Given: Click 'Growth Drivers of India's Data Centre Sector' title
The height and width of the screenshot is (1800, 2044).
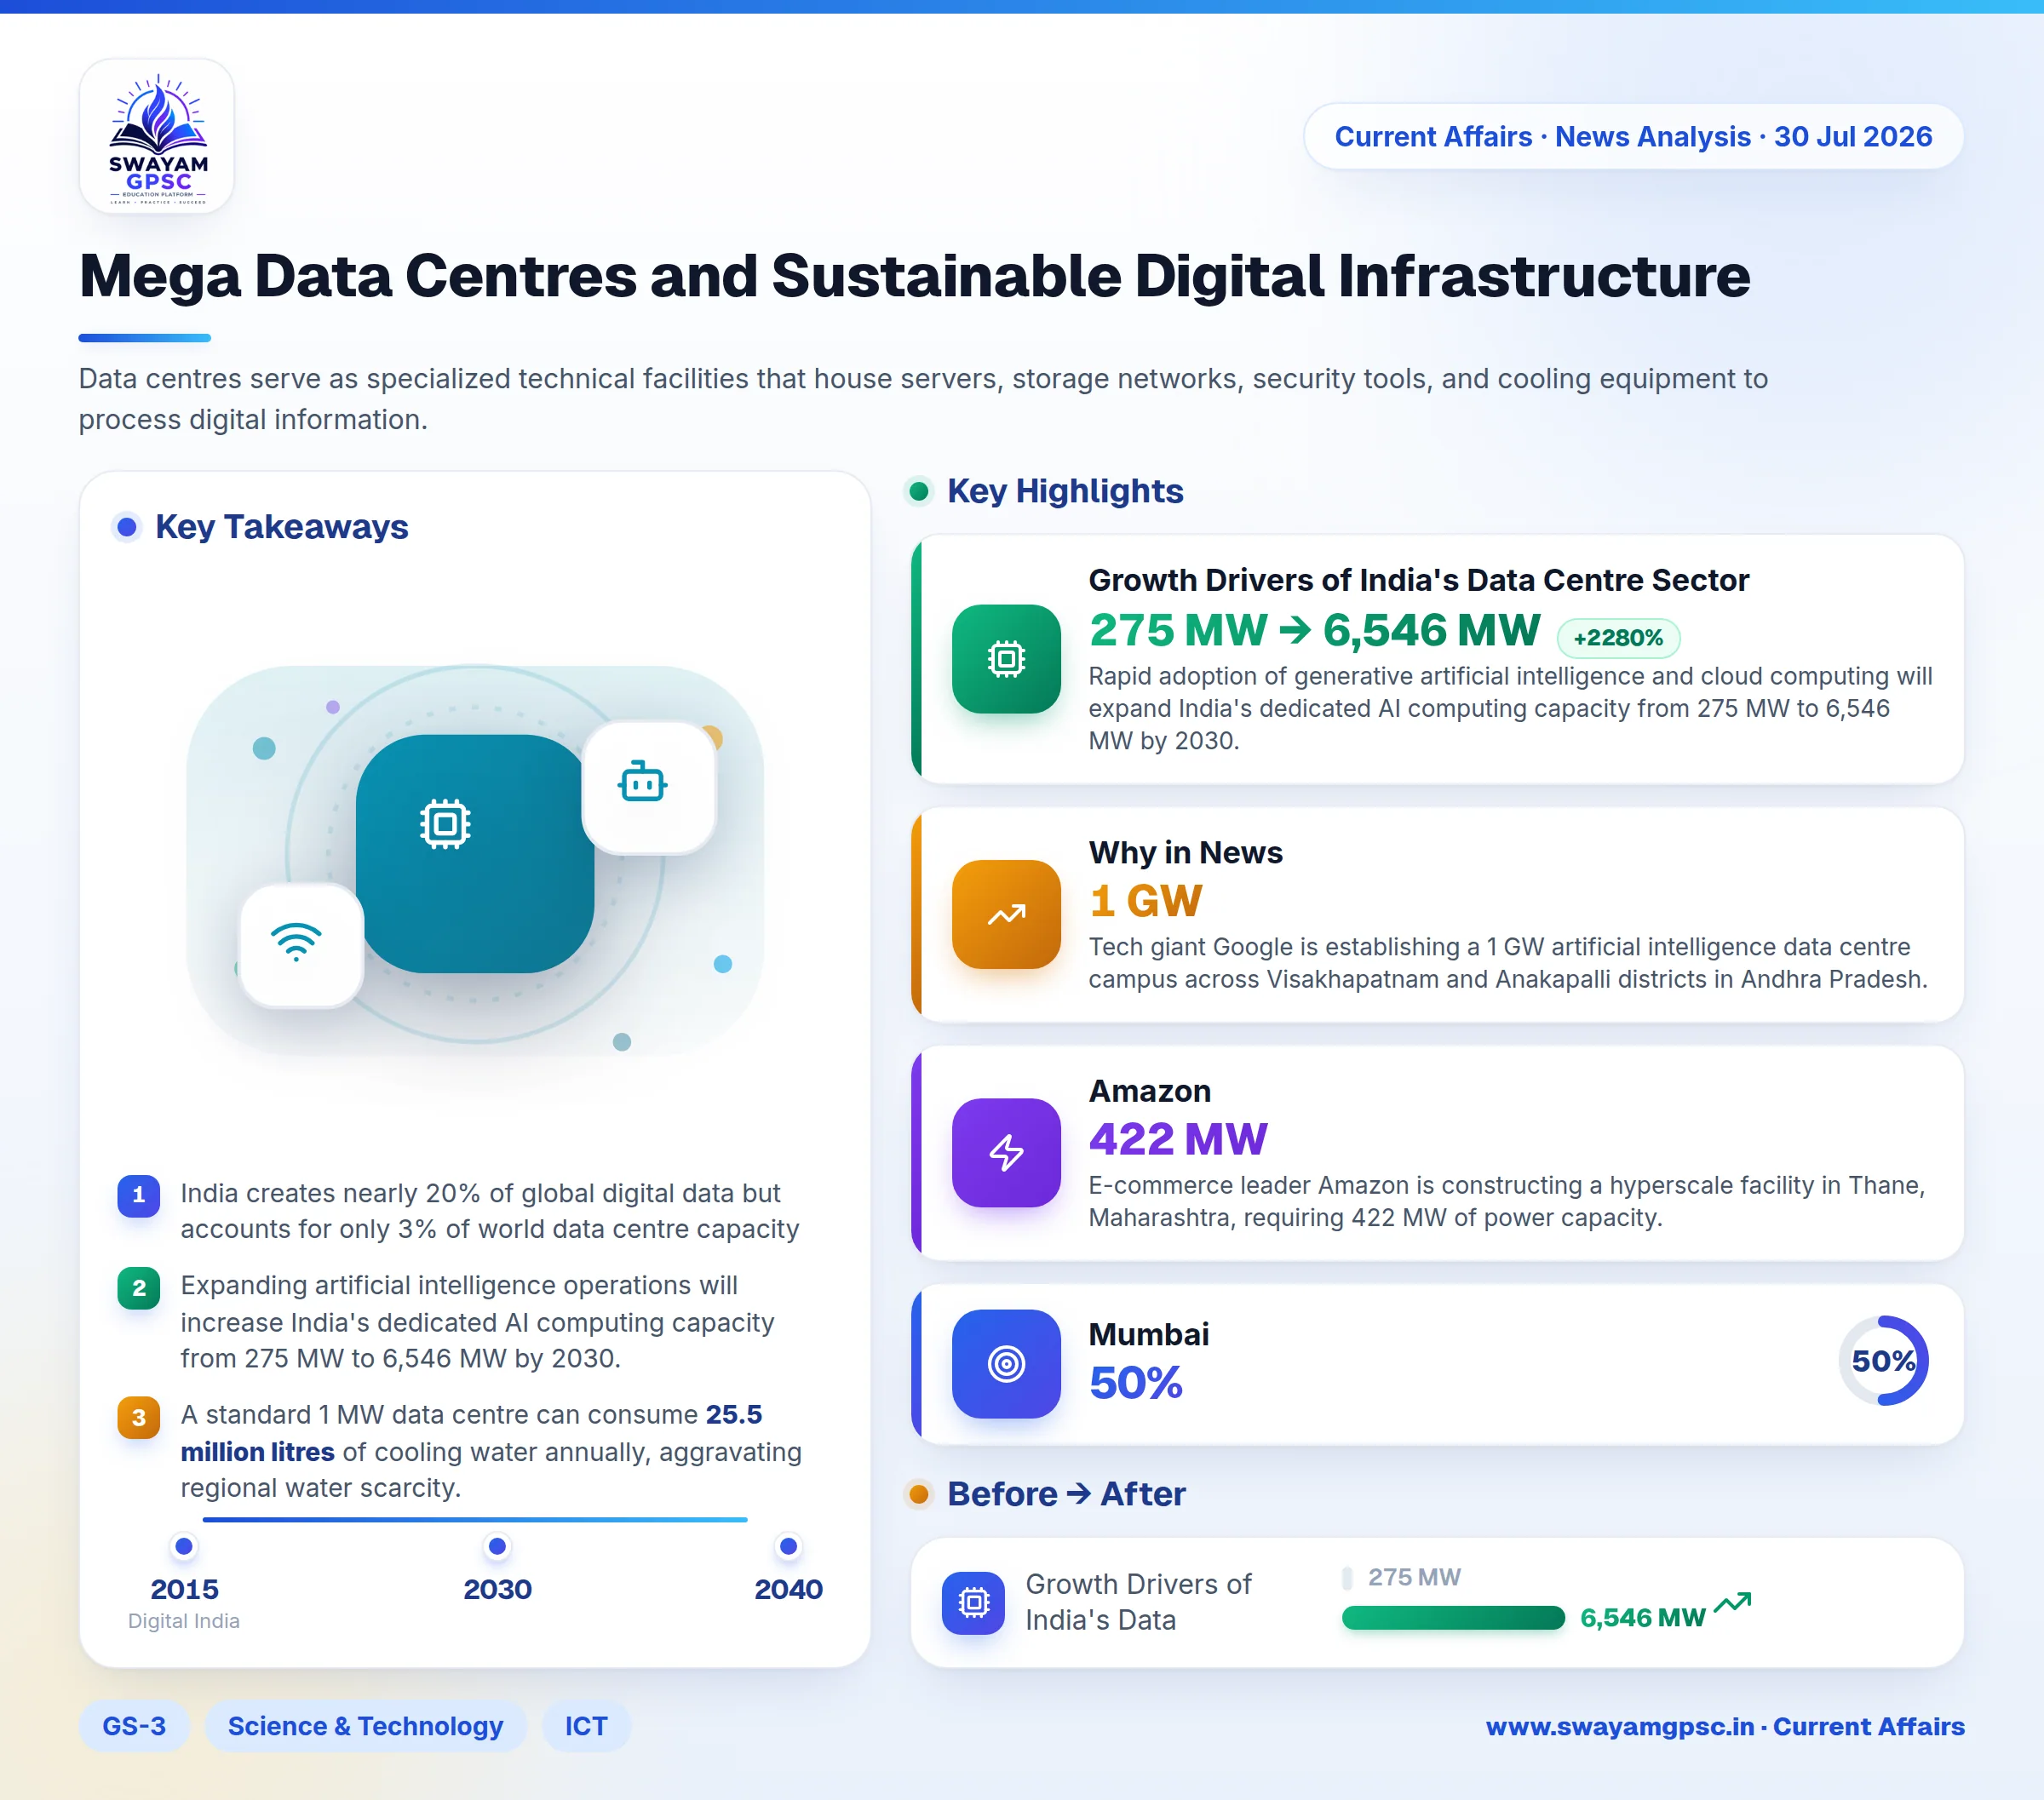Looking at the screenshot, I should (x=1418, y=580).
